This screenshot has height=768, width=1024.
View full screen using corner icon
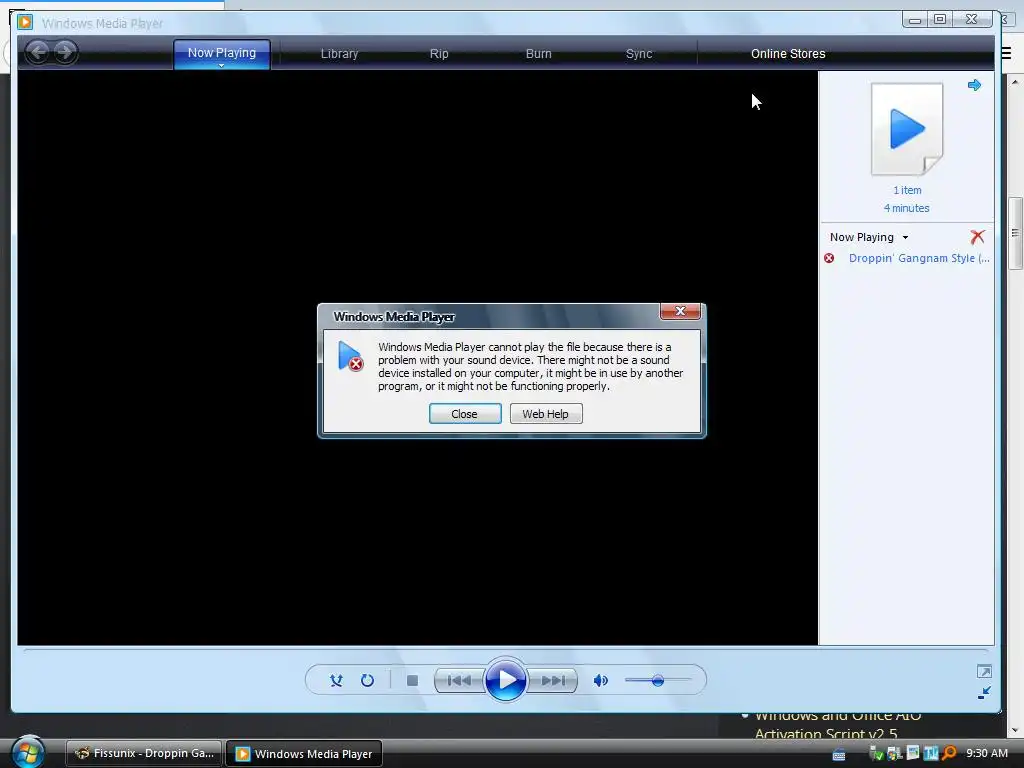[x=984, y=671]
